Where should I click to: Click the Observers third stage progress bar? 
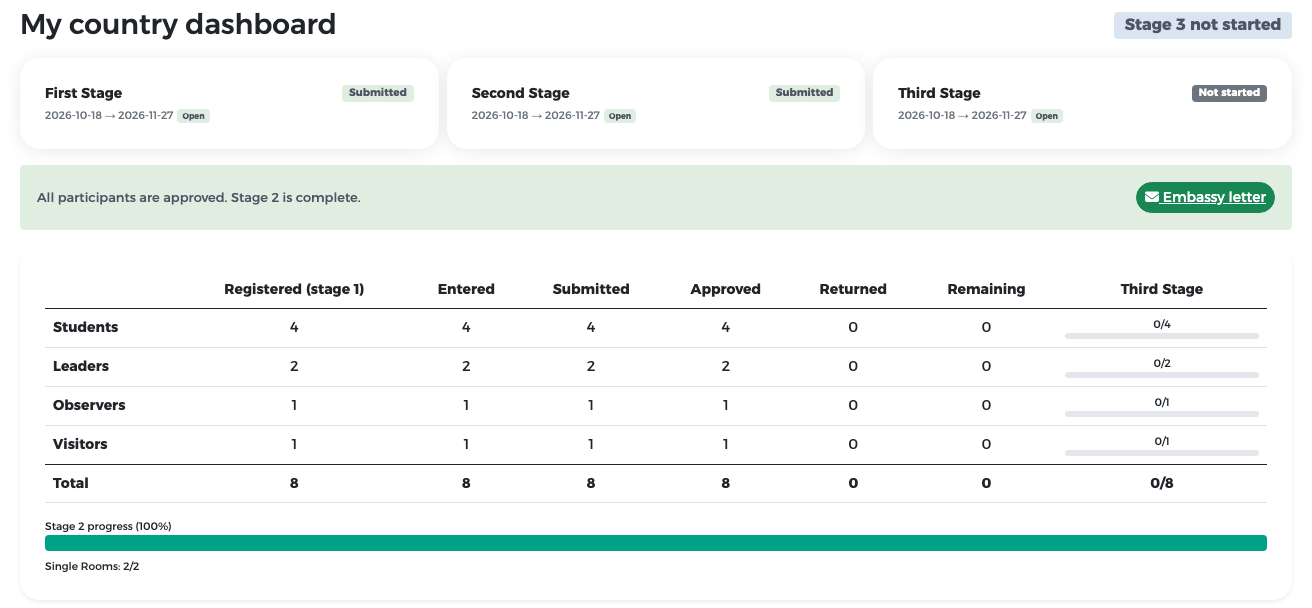pyautogui.click(x=1162, y=414)
